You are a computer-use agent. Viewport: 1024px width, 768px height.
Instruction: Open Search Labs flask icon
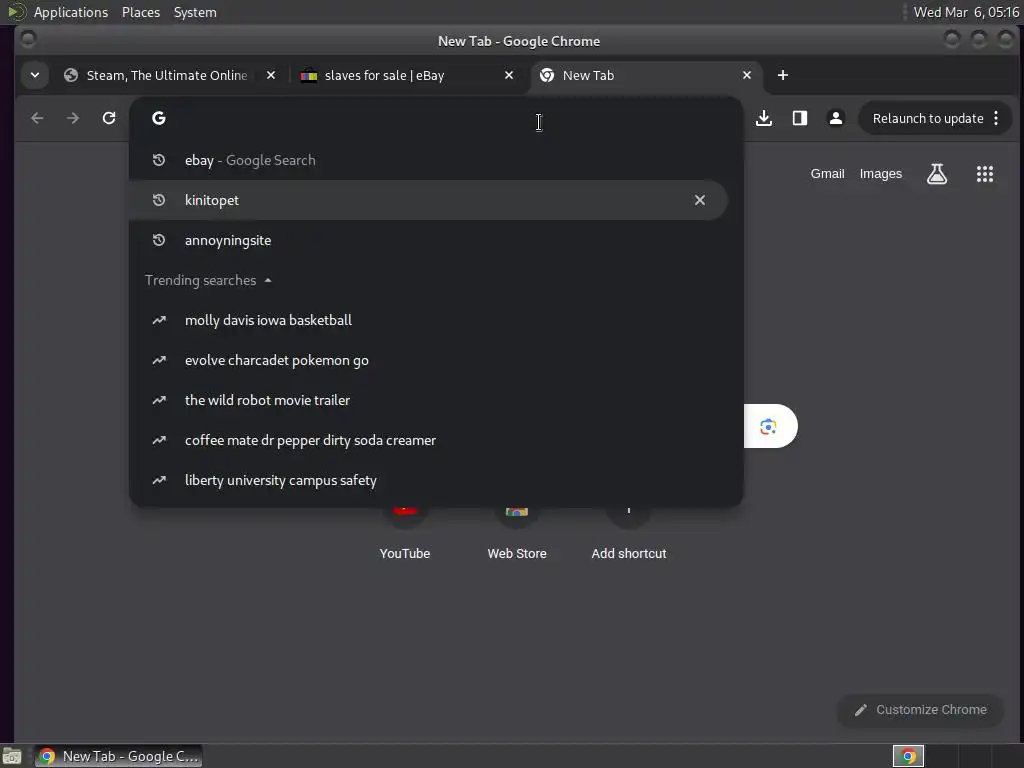coord(937,174)
